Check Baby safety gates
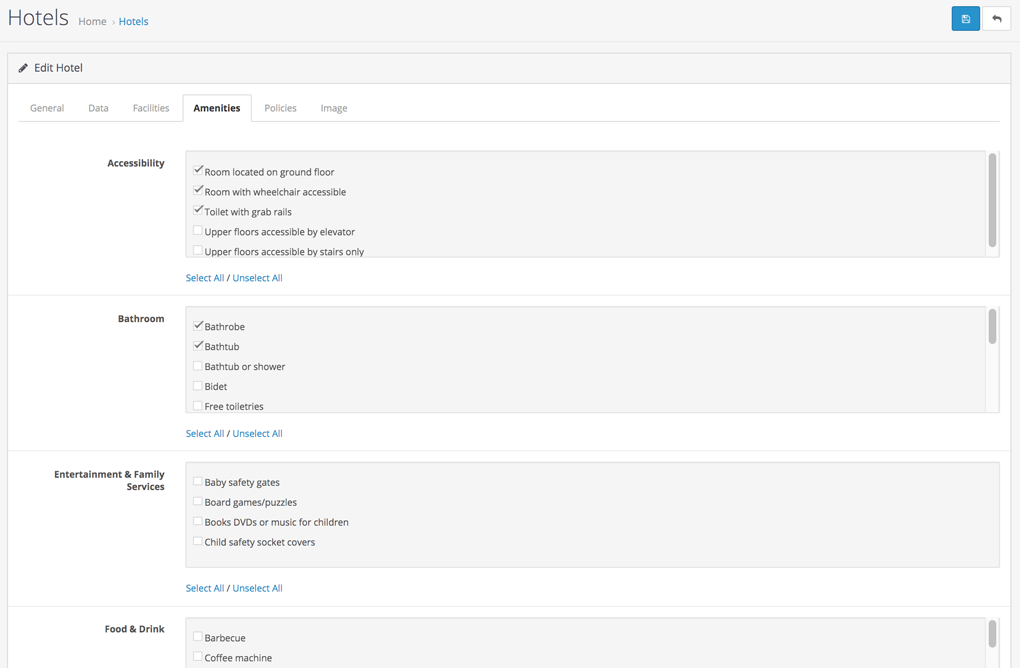This screenshot has height=668, width=1020. click(x=198, y=481)
